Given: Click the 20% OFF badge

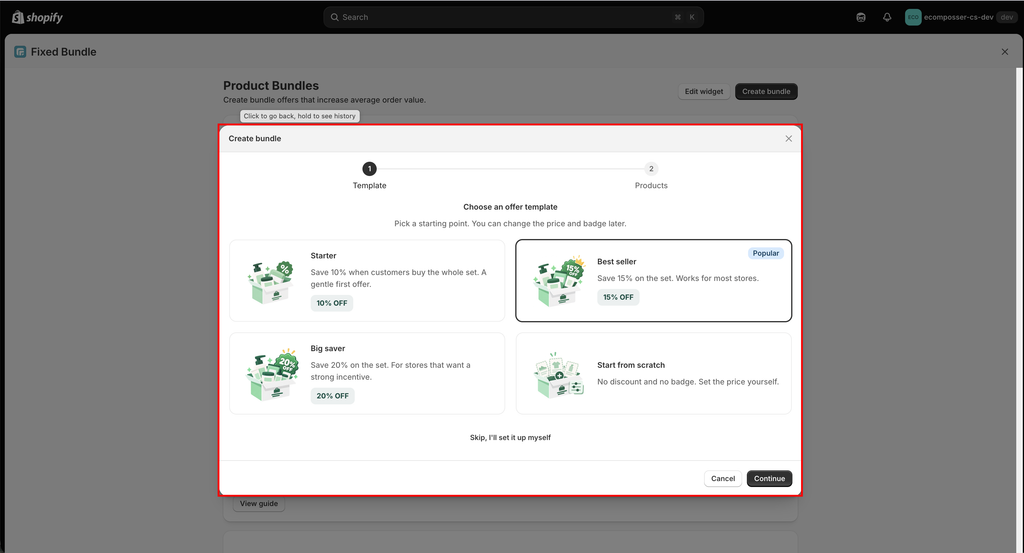Looking at the screenshot, I should click(332, 396).
